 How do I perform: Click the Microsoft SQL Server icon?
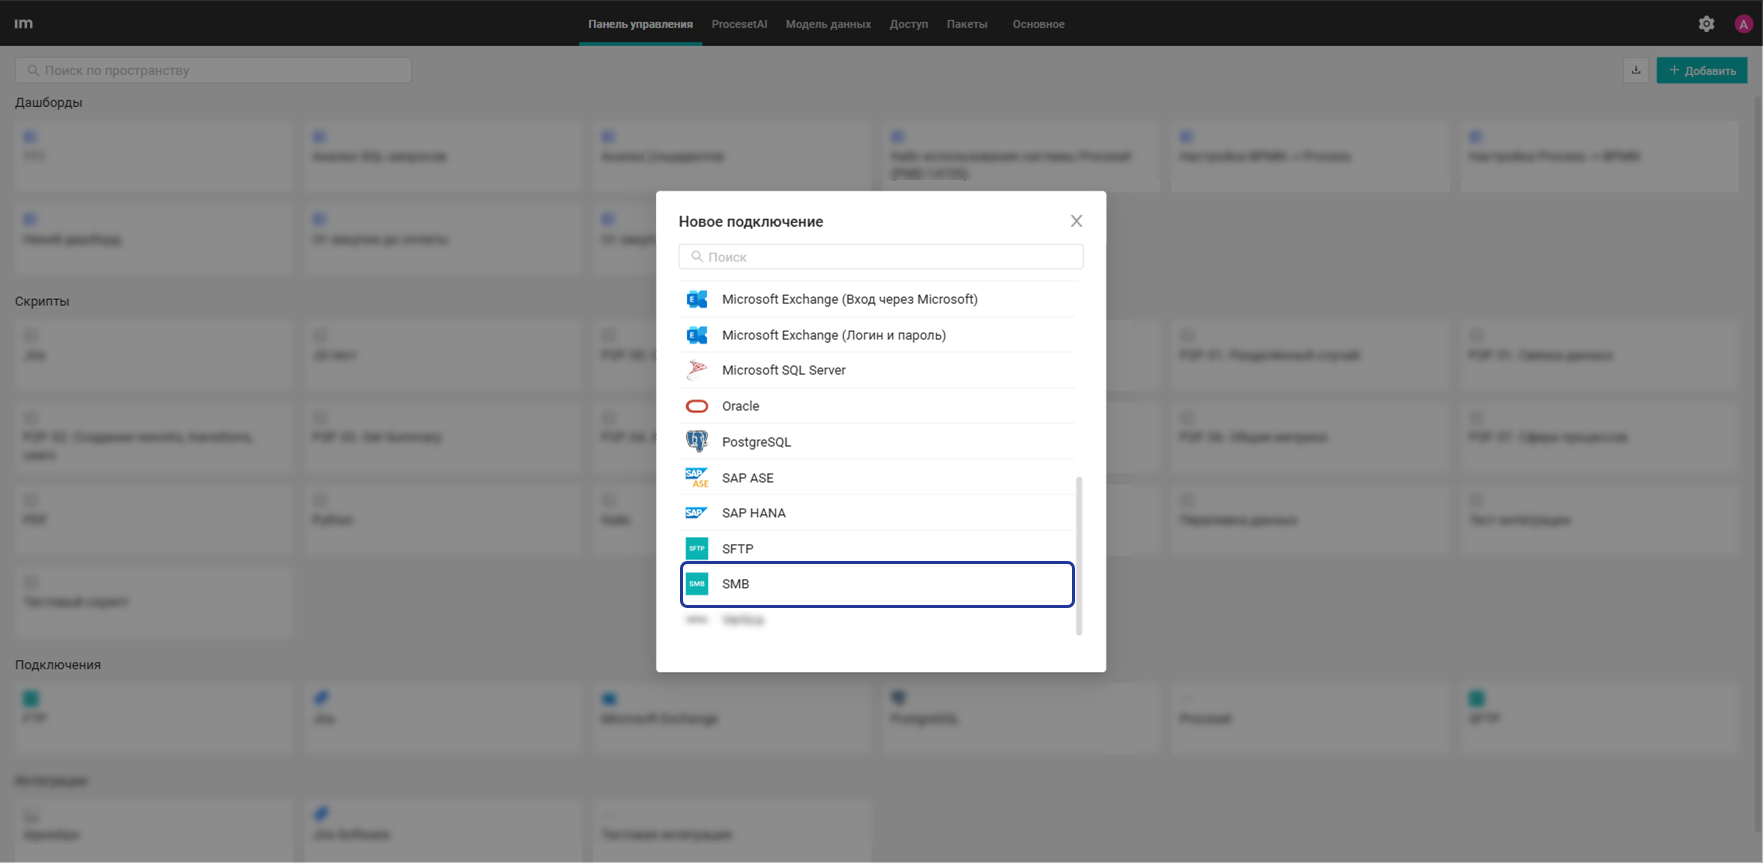[697, 370]
